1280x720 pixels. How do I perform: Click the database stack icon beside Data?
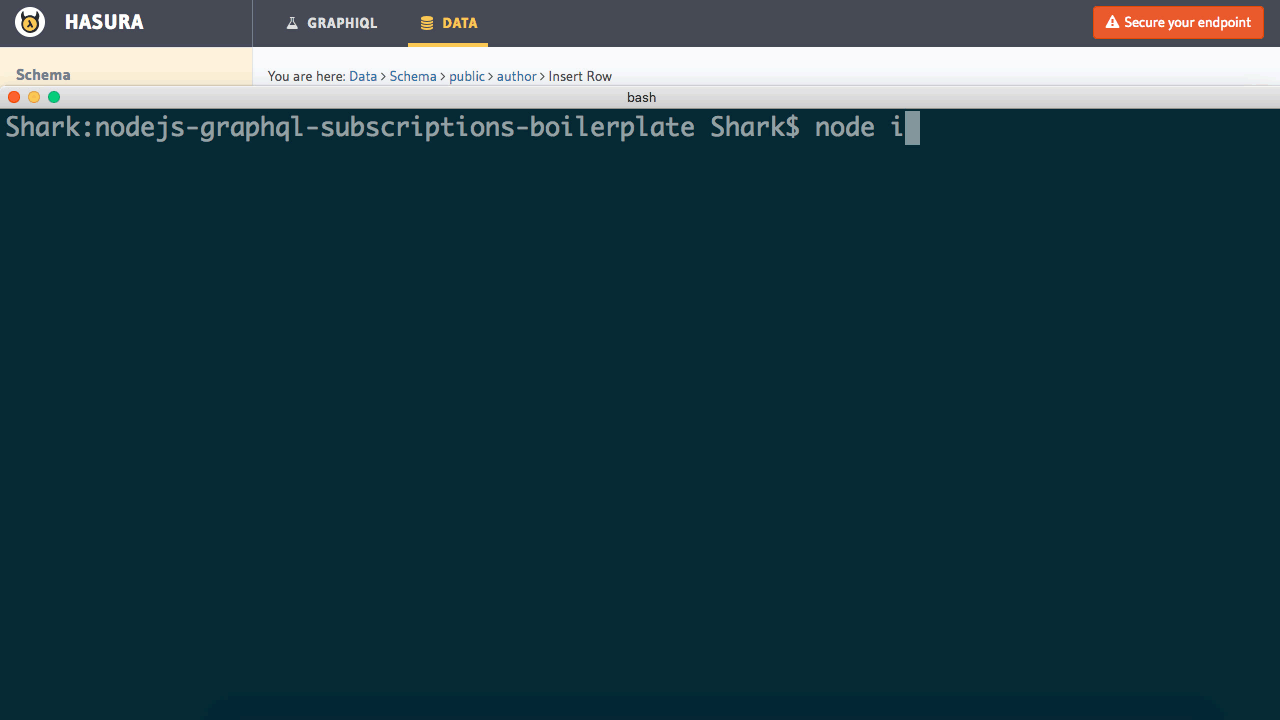tap(427, 23)
